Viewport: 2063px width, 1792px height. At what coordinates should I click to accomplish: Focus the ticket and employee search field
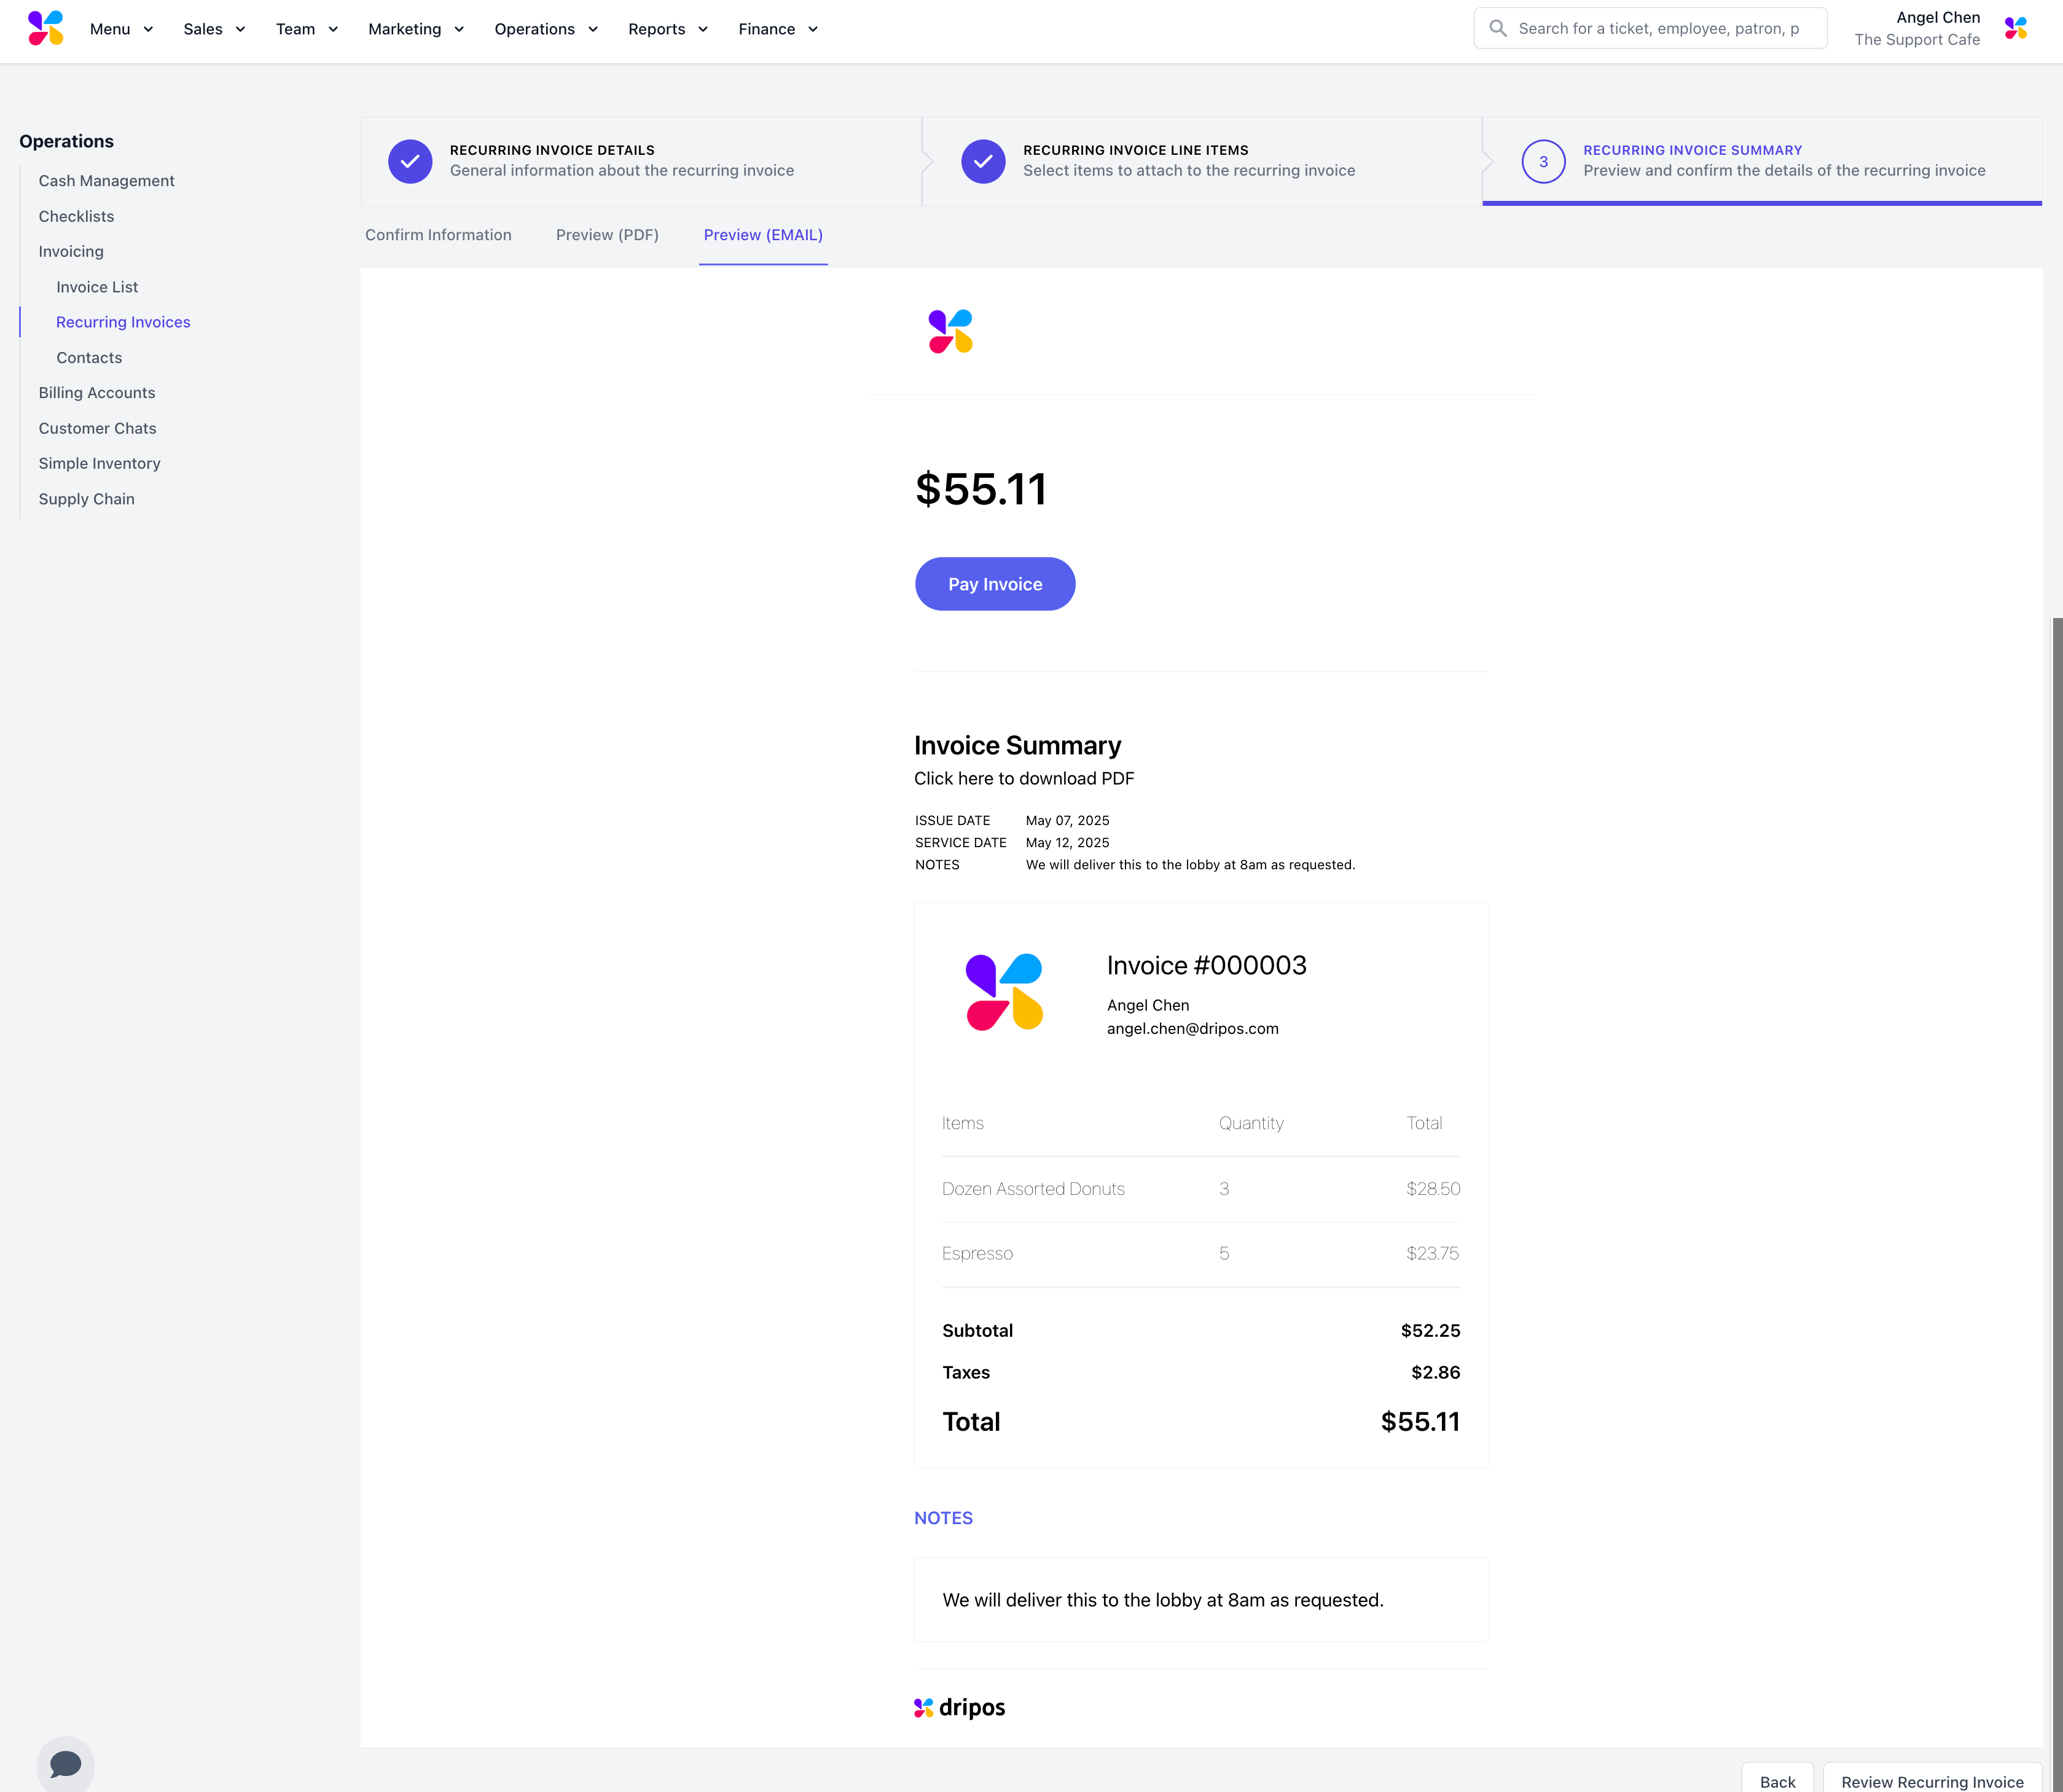pyautogui.click(x=1660, y=28)
